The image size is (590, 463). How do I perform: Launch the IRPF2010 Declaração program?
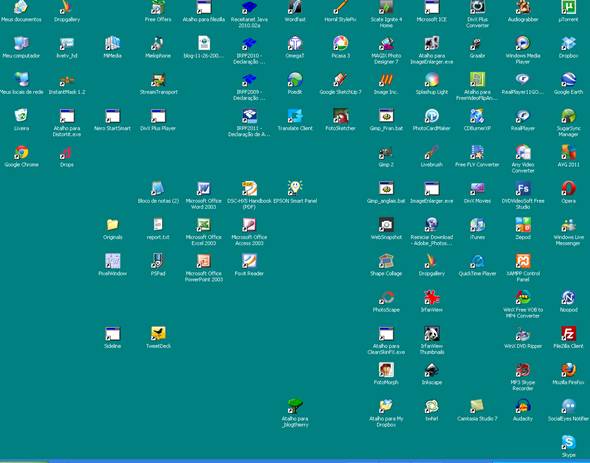249,43
